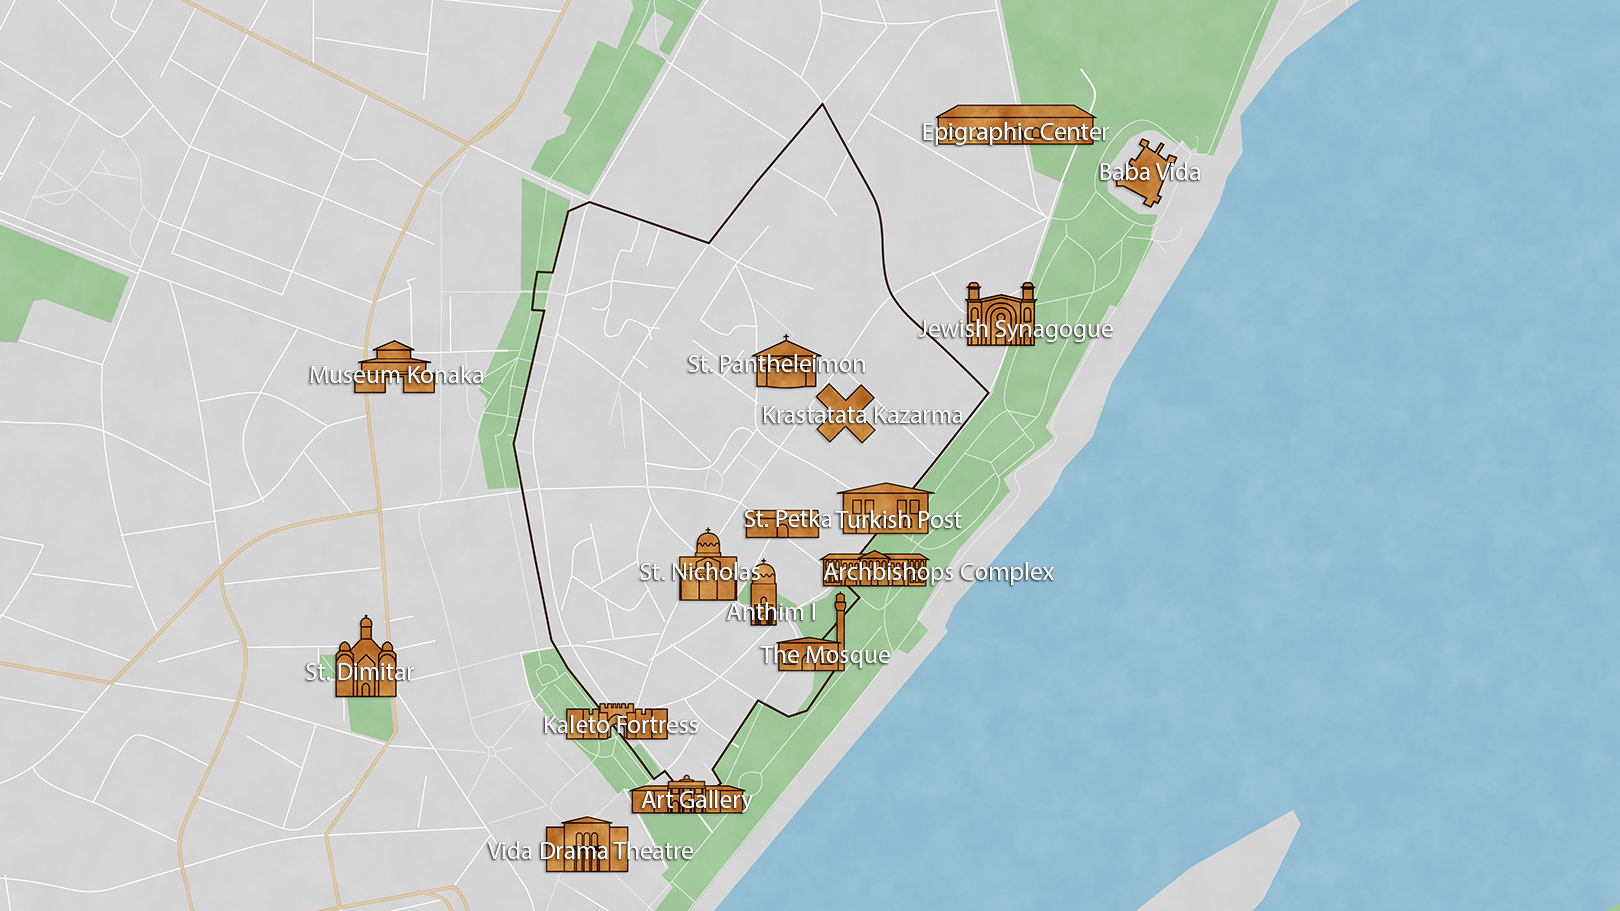Click the Krastatata Kazarma cross-shaped icon
The image size is (1620, 911).
point(845,414)
